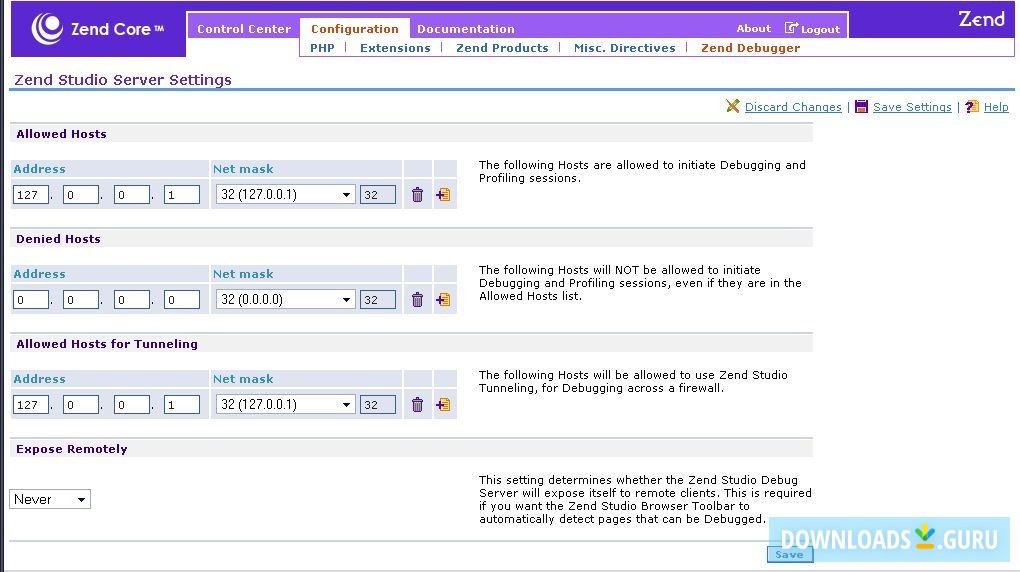Viewport: 1020px width, 572px height.
Task: Click the Help question mark icon
Action: tap(972, 106)
